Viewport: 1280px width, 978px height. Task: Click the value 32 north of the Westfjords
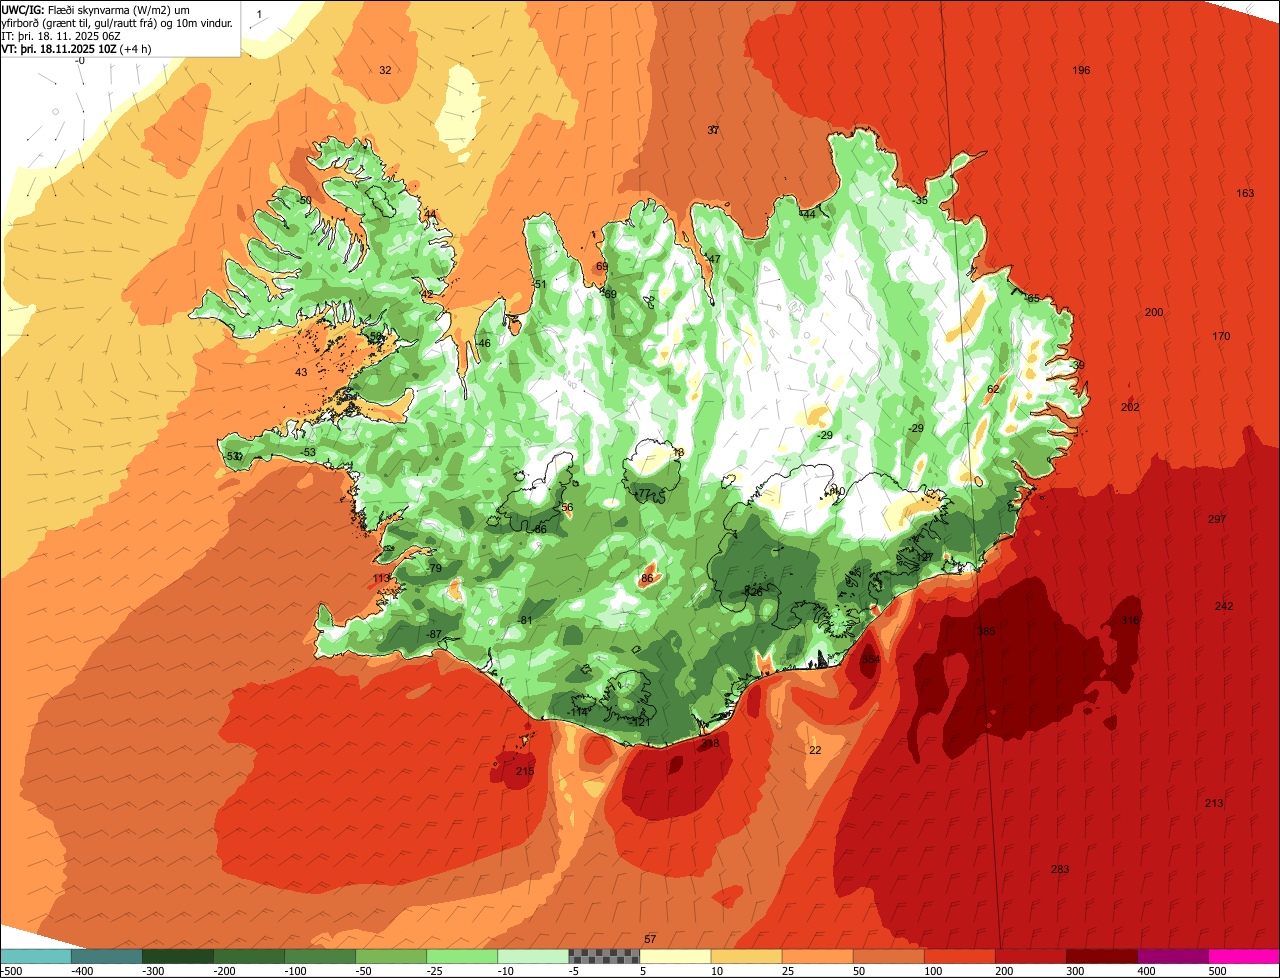385,70
